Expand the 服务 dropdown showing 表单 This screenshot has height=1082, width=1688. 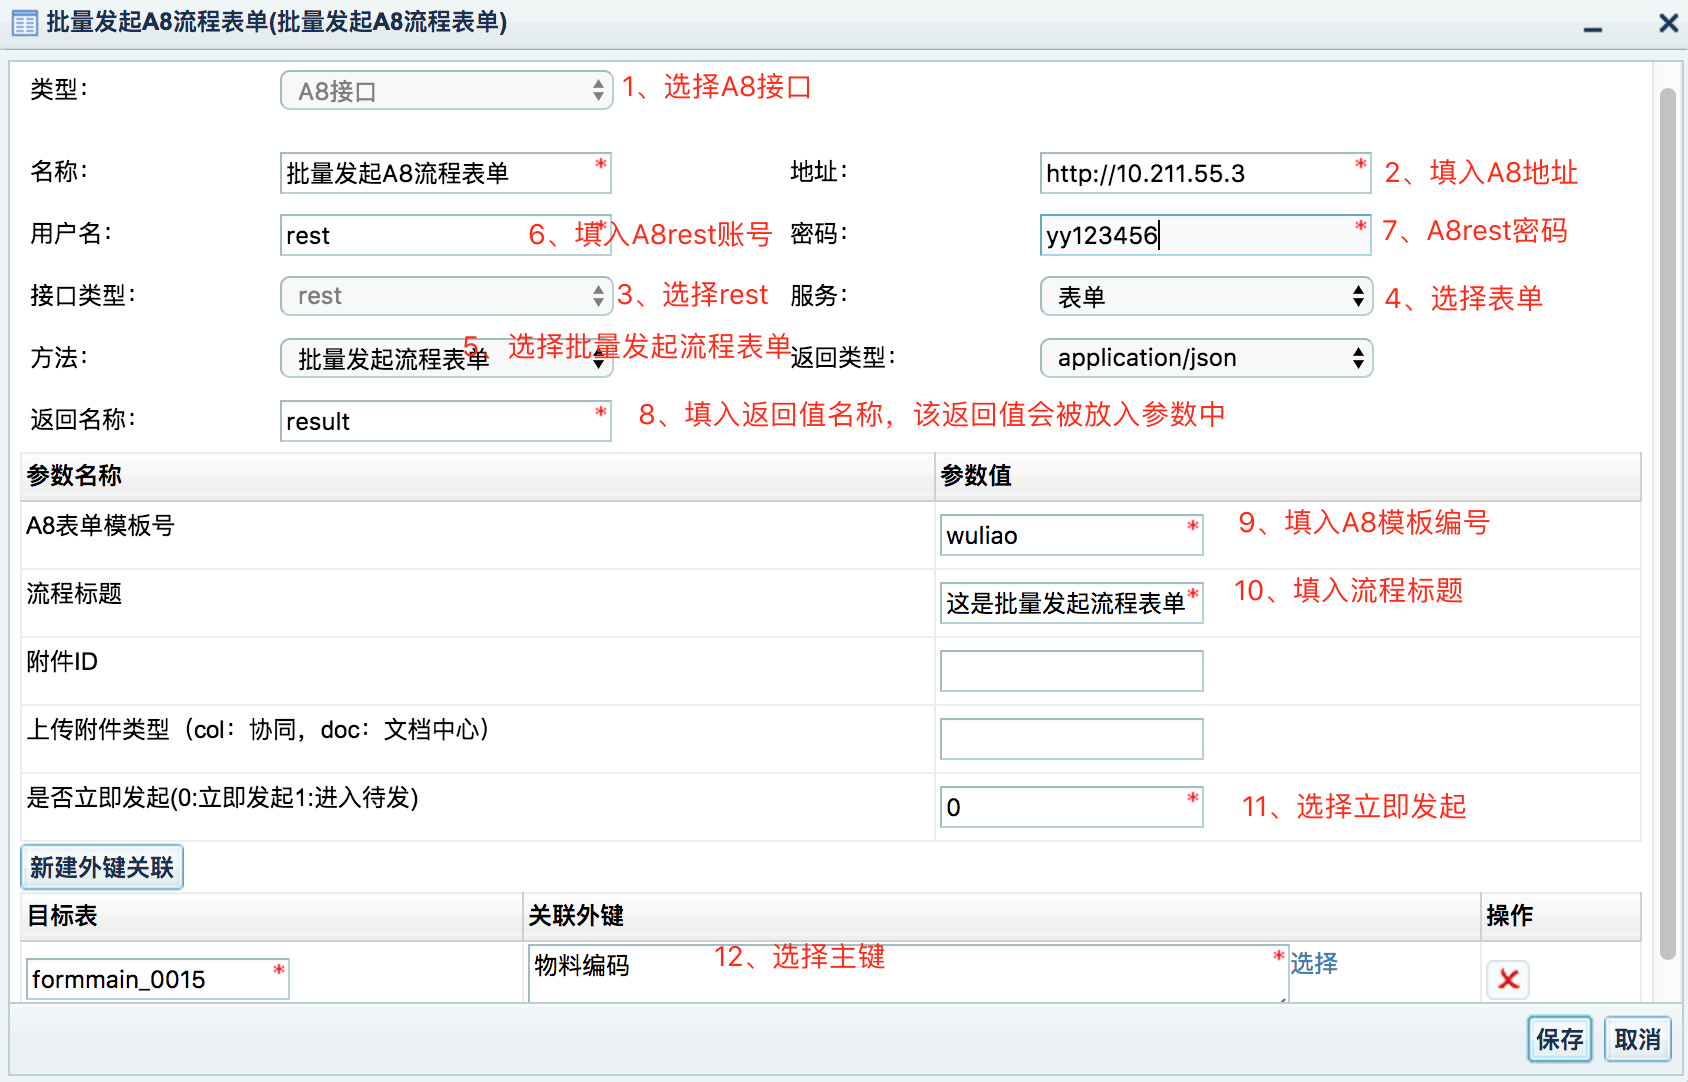[1206, 297]
